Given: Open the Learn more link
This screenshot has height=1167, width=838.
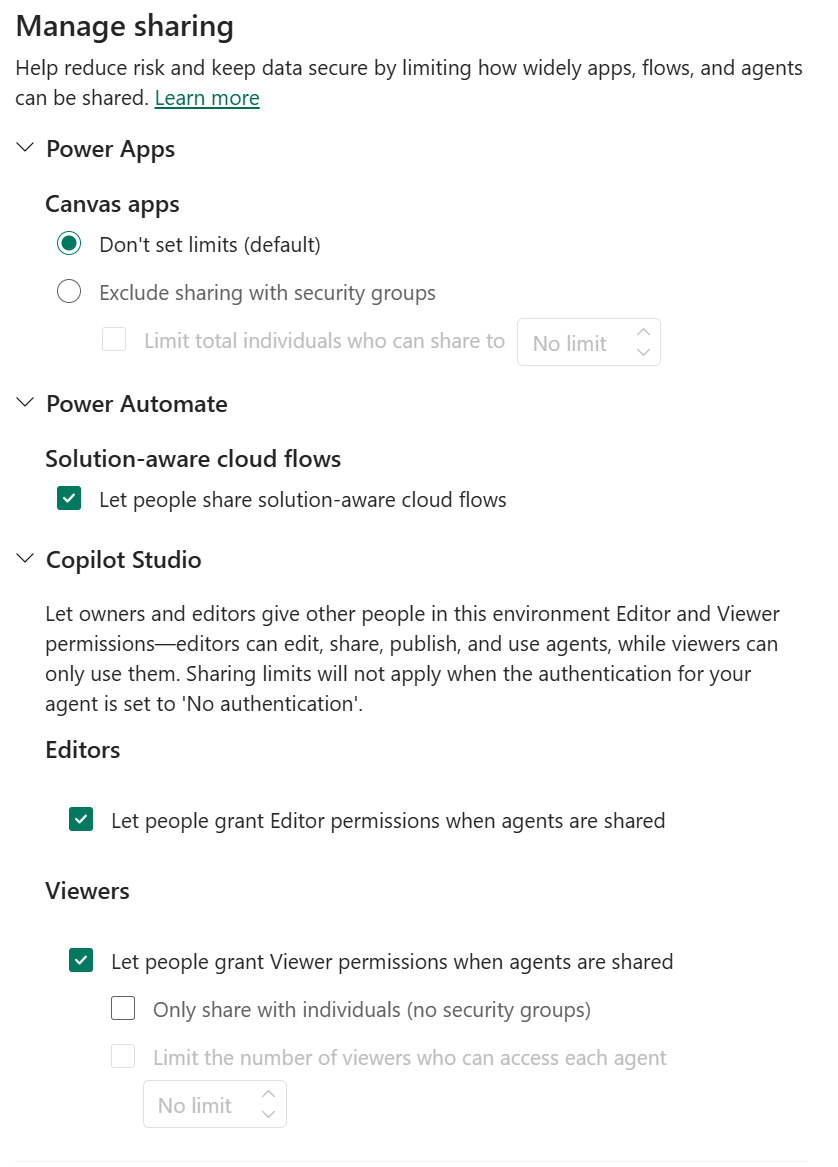Looking at the screenshot, I should click(x=206, y=97).
